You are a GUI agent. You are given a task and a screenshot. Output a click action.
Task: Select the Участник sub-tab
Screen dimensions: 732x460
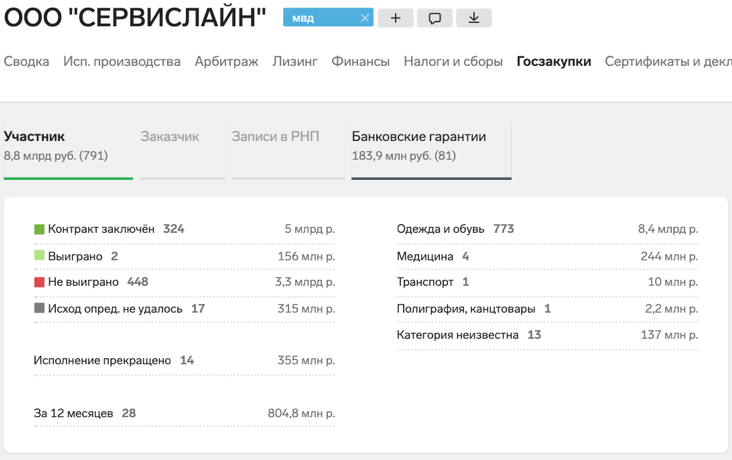68,150
